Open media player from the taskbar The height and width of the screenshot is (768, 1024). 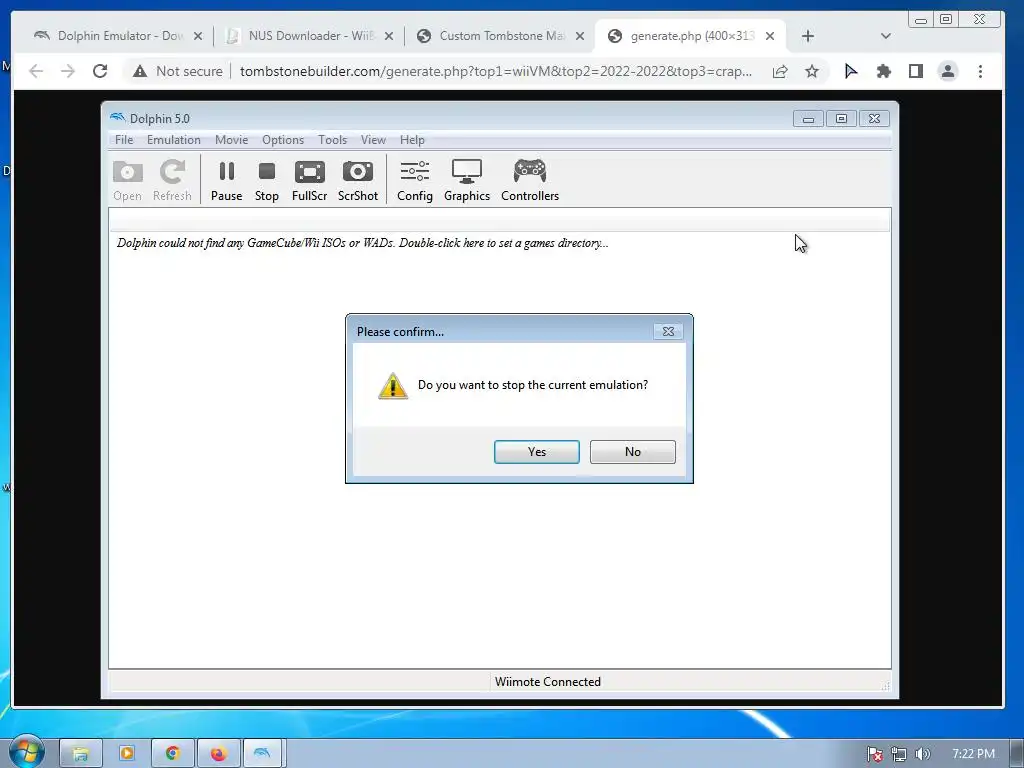(127, 754)
